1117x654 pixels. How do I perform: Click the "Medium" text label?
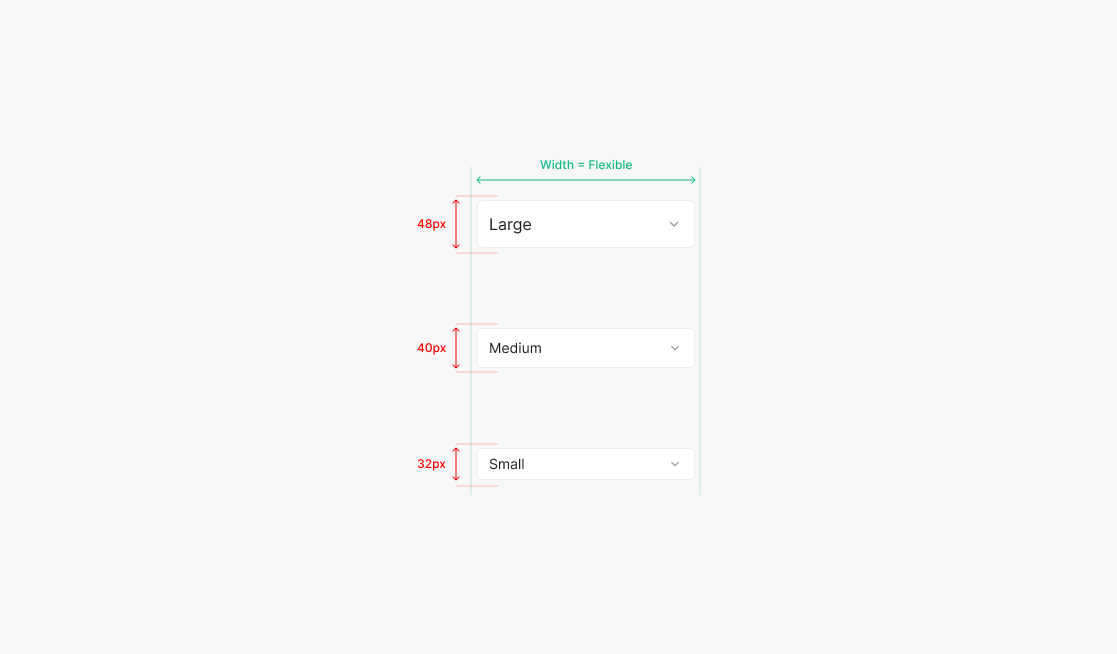tap(515, 348)
